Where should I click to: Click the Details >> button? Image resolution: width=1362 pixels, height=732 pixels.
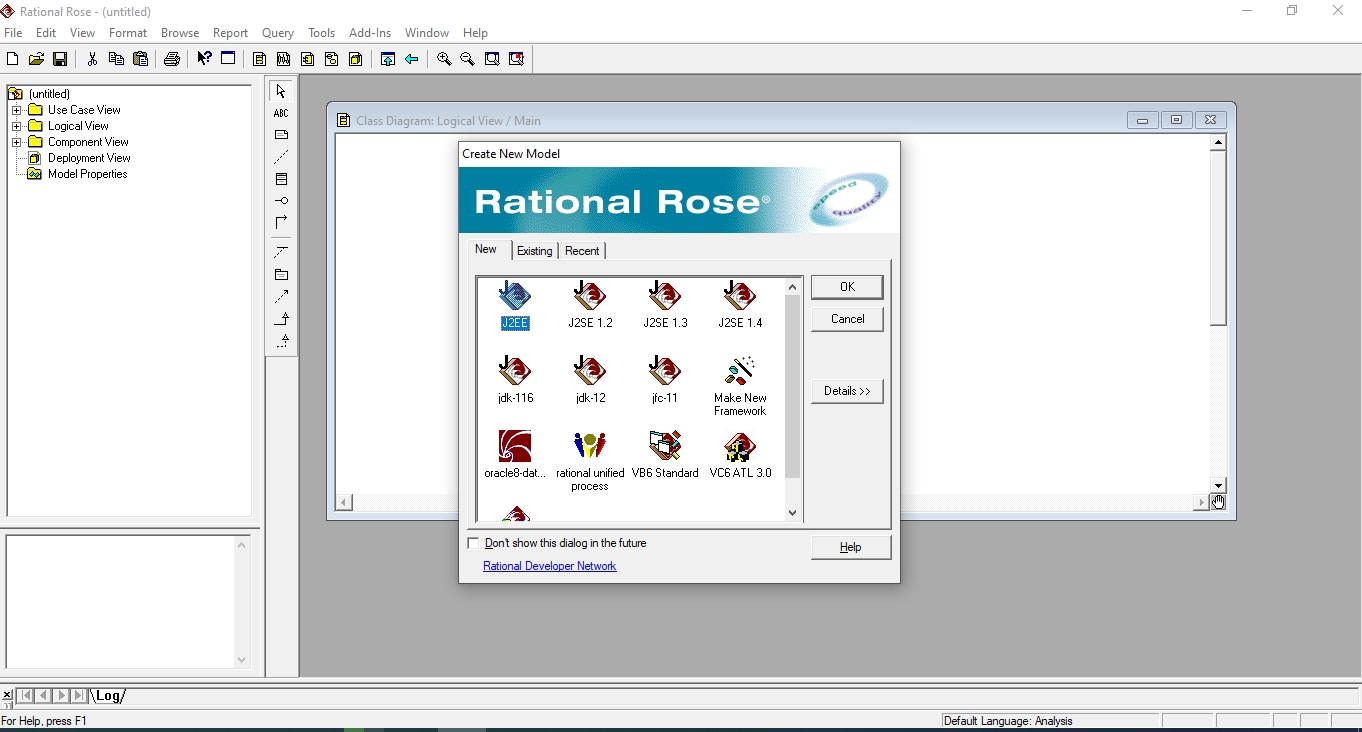click(847, 391)
